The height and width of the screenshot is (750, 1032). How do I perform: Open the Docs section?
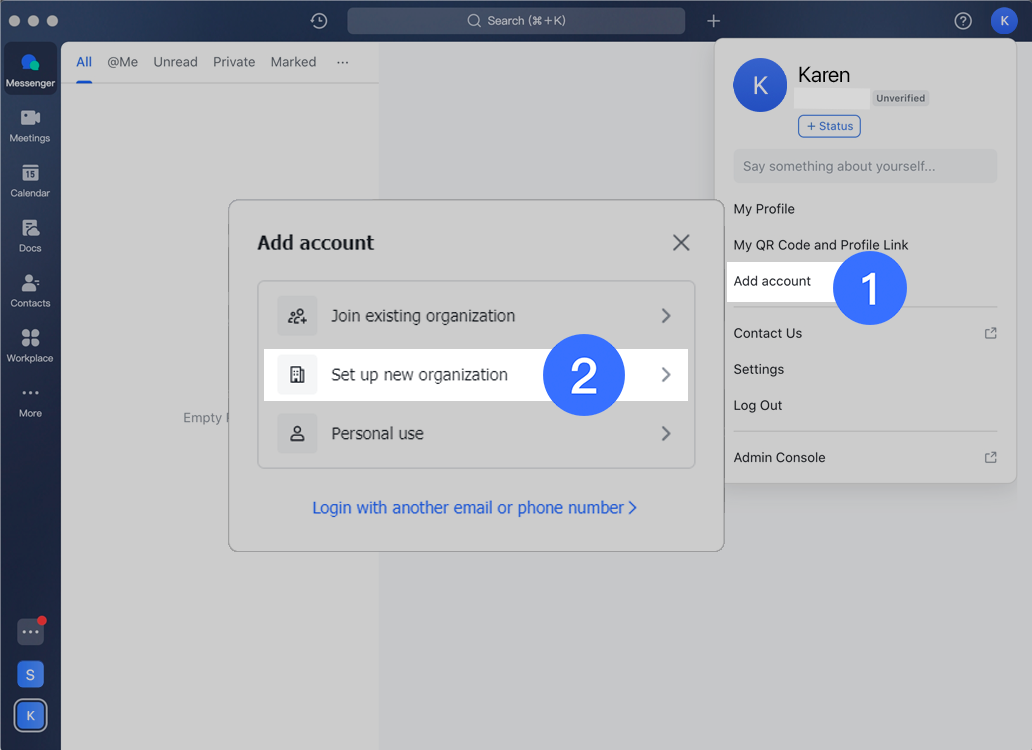tap(30, 235)
